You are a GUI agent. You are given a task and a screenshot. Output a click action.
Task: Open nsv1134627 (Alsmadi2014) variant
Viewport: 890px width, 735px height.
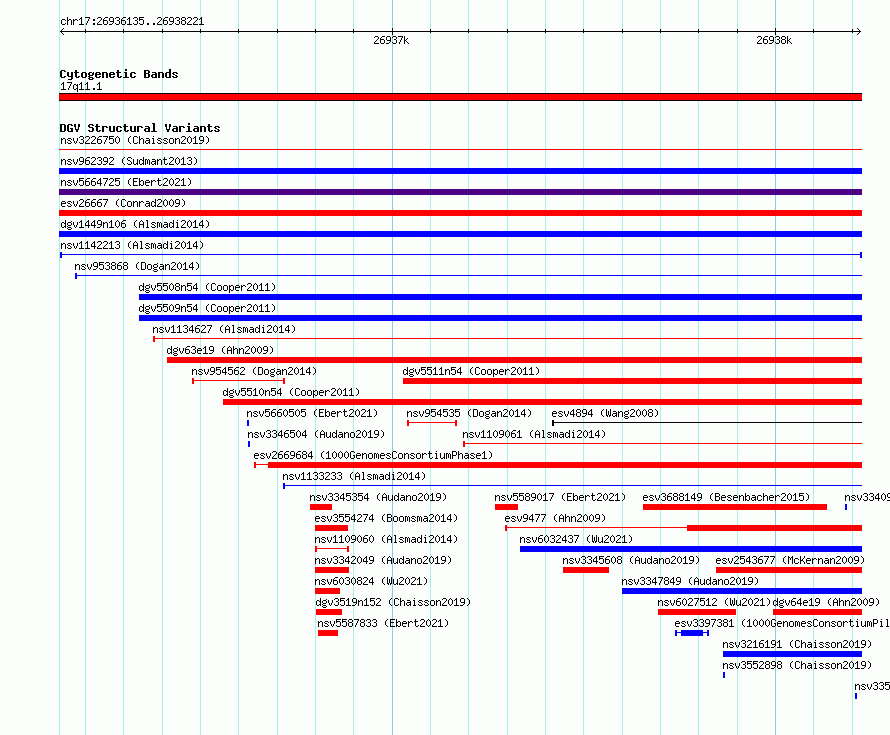pos(224,329)
